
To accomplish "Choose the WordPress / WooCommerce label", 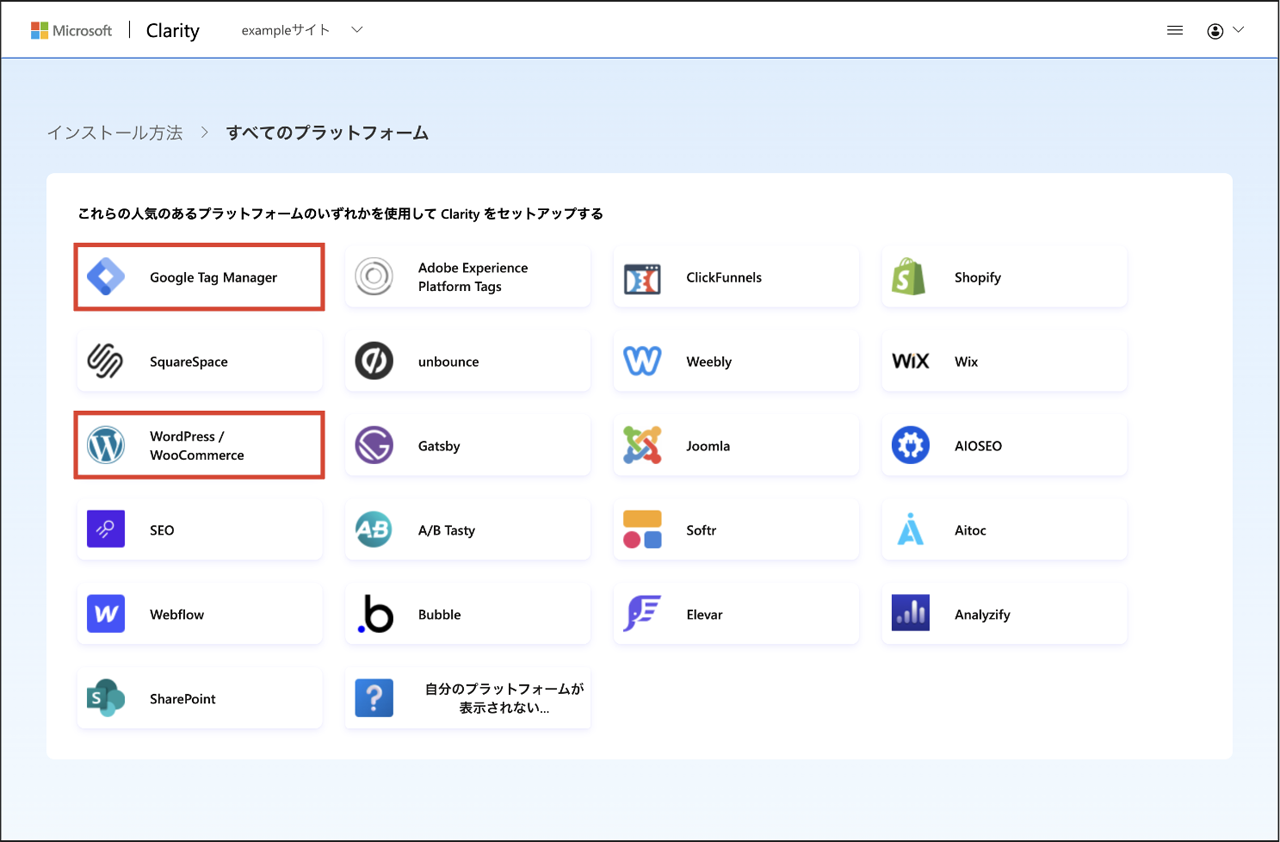I will pyautogui.click(x=197, y=445).
